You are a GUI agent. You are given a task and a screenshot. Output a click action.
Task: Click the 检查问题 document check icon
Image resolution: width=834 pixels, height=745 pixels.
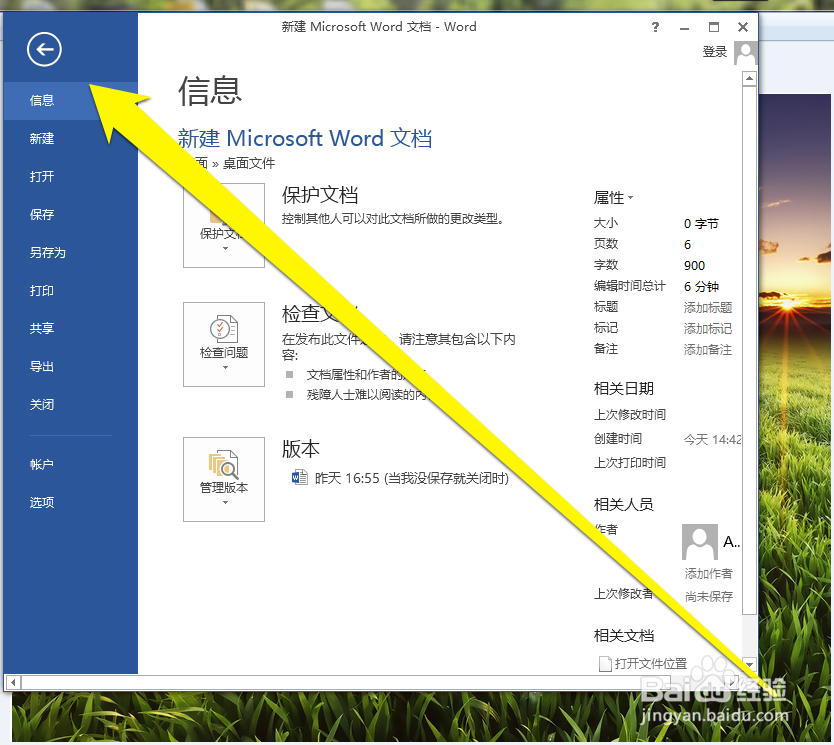click(x=224, y=329)
